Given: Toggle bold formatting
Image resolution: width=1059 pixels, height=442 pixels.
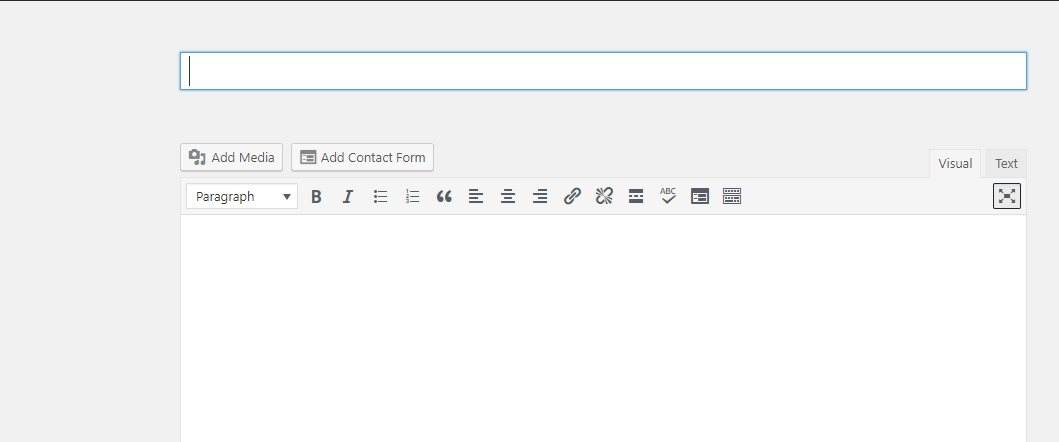Looking at the screenshot, I should (316, 197).
